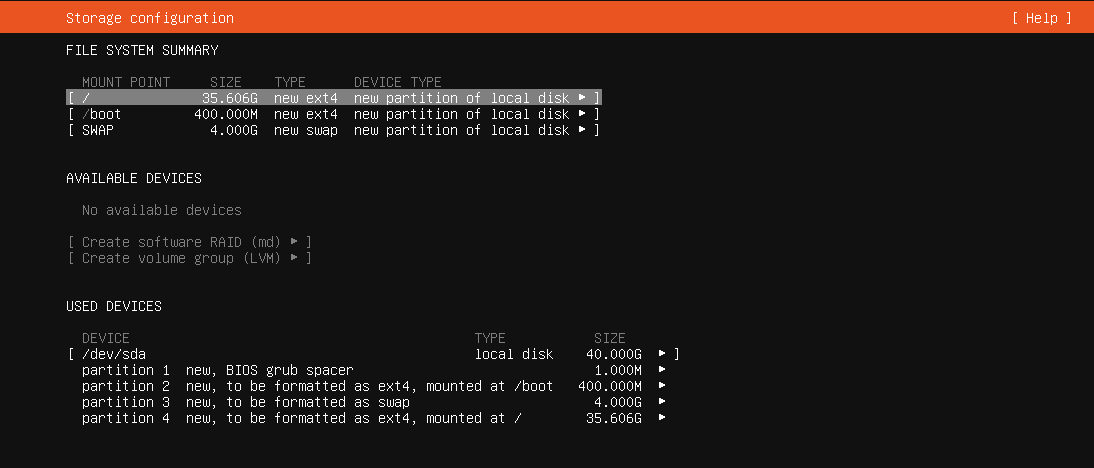The height and width of the screenshot is (468, 1094).
Task: Select the /dev/sda local disk entry
Action: point(373,354)
